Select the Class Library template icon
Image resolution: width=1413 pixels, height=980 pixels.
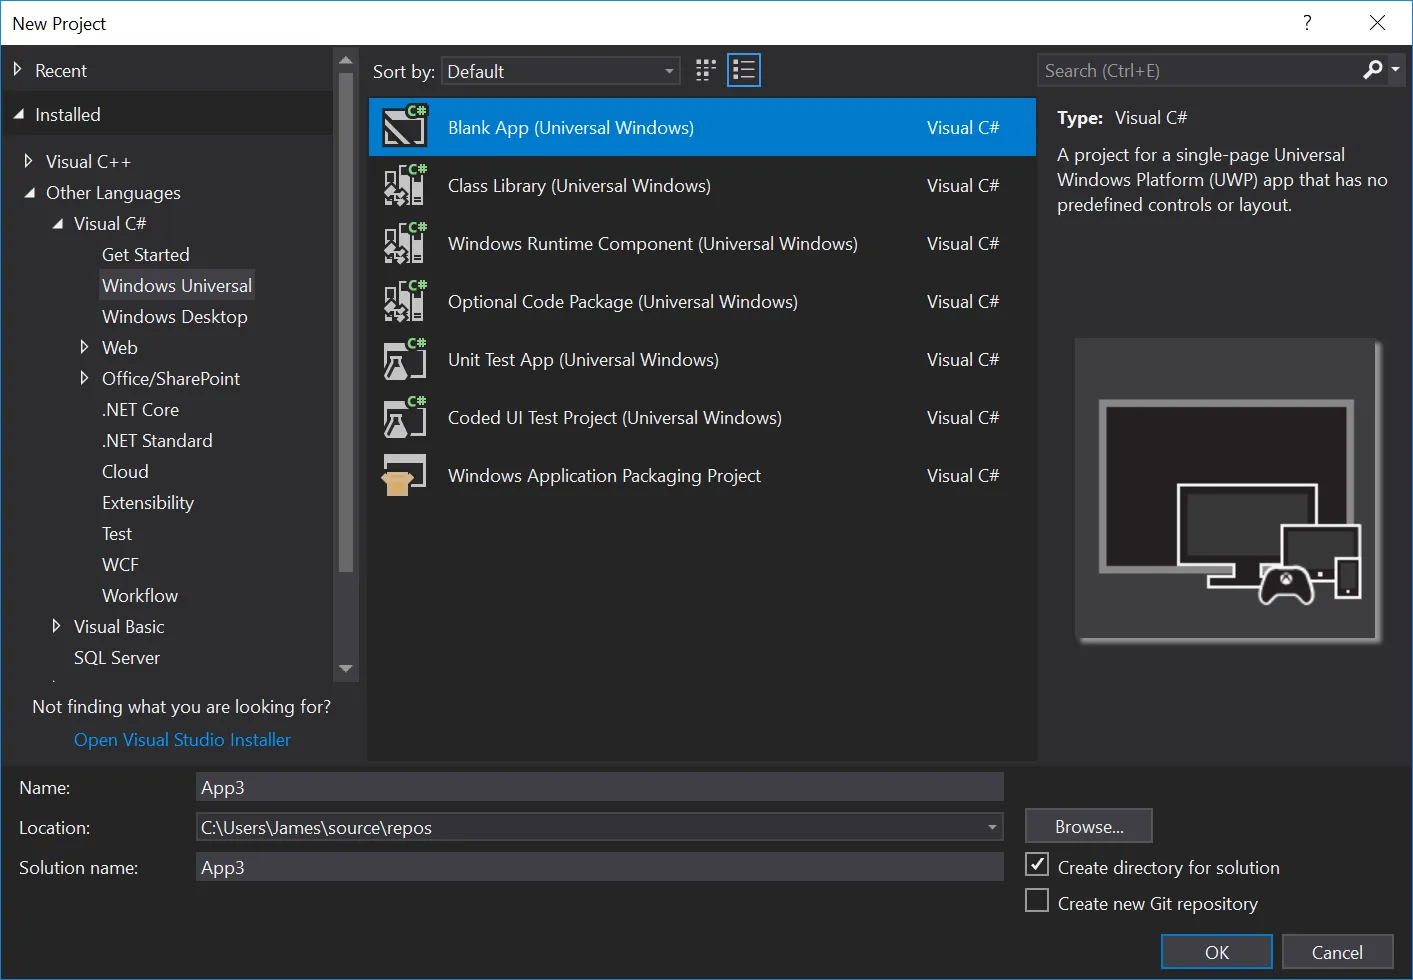(404, 185)
